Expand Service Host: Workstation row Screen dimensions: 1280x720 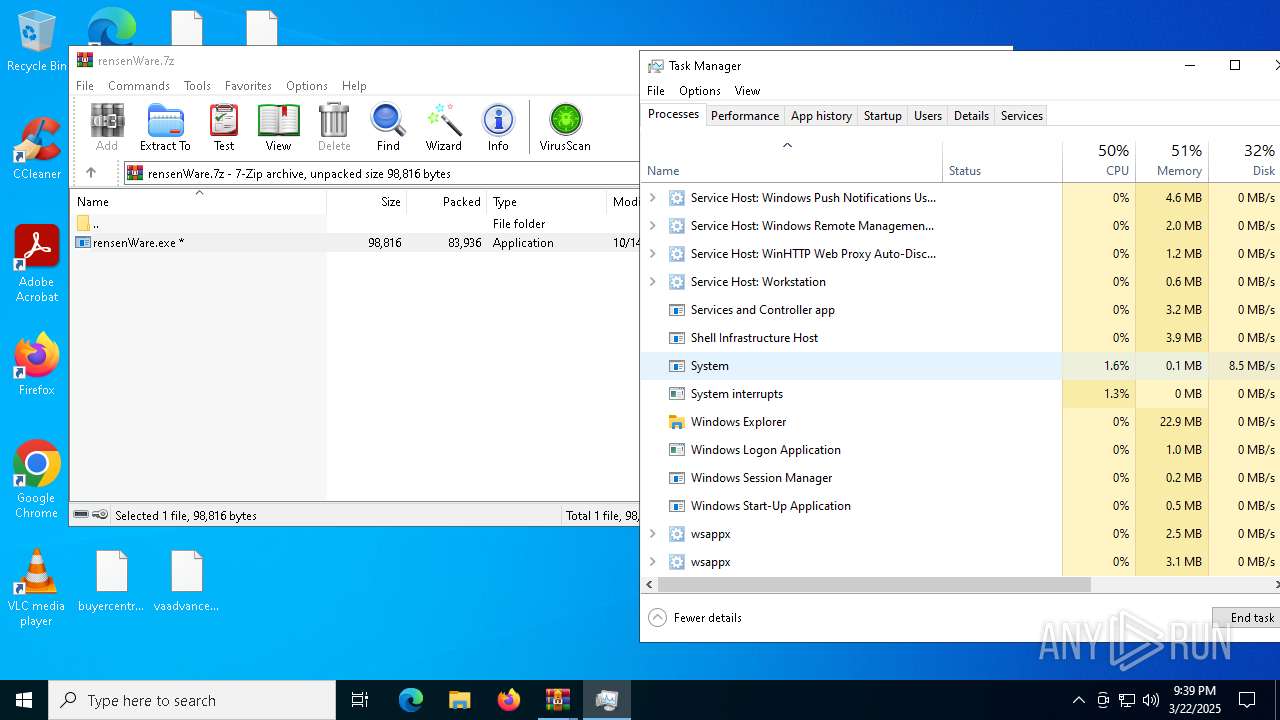click(653, 282)
